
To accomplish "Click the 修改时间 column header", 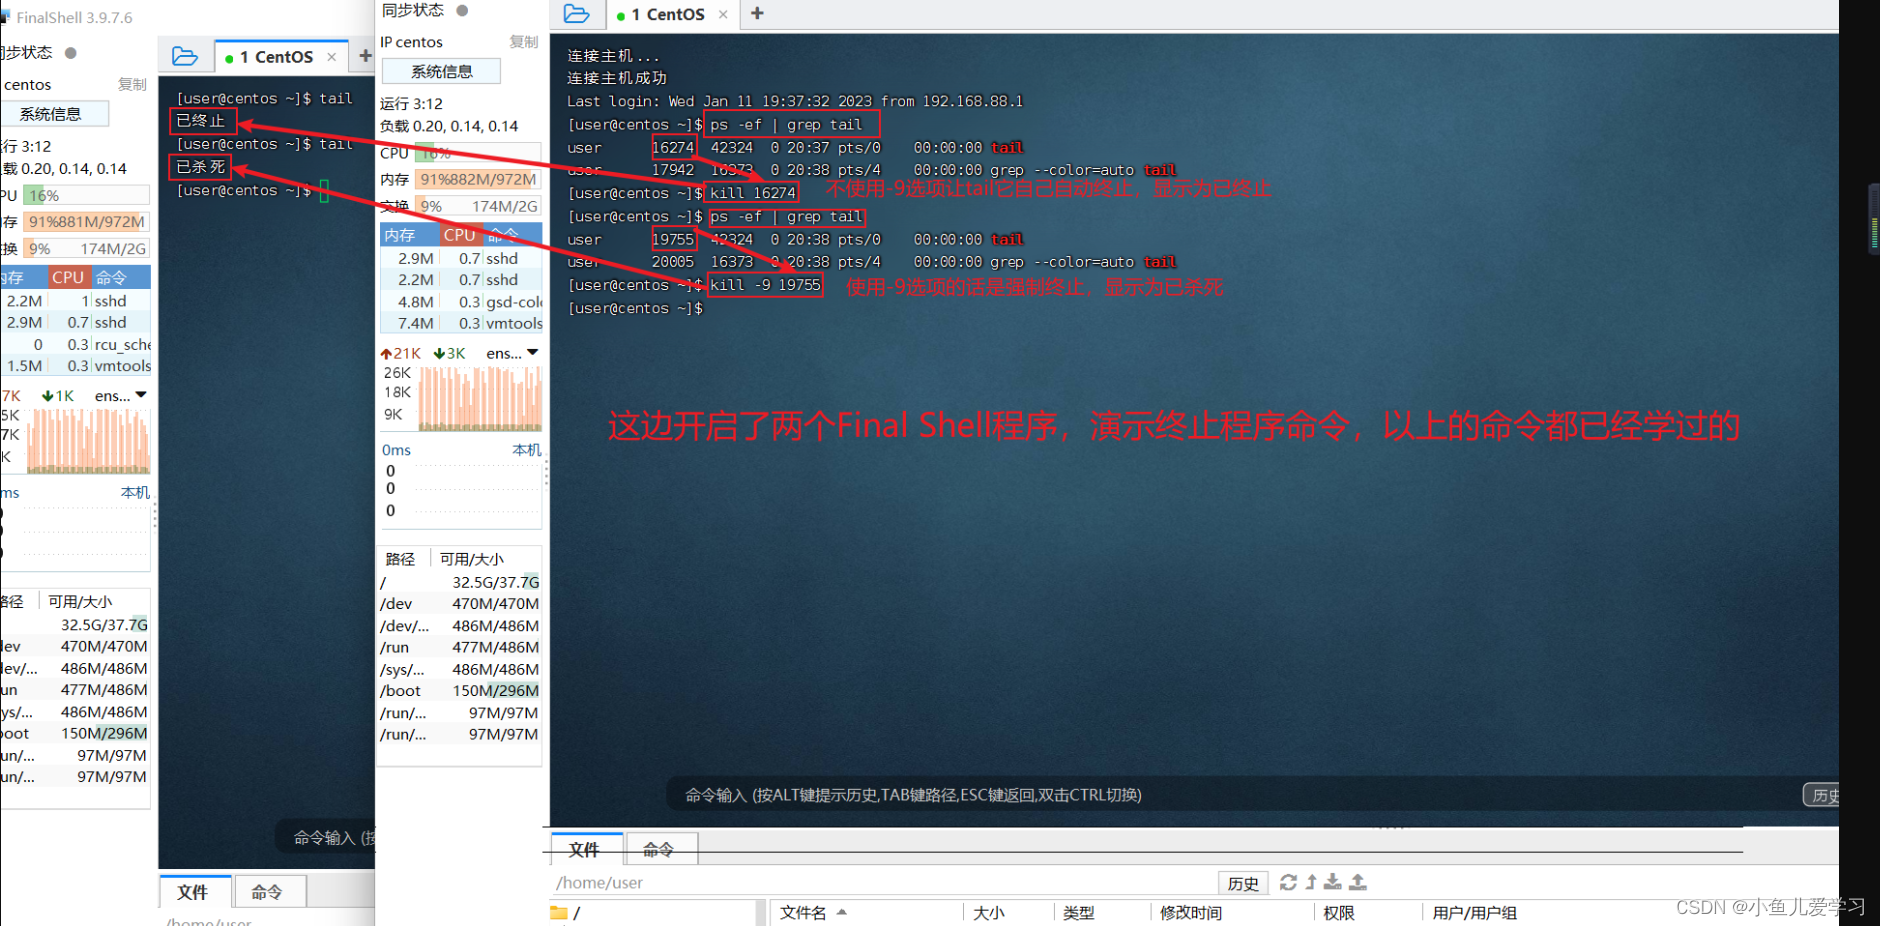I will (1190, 912).
